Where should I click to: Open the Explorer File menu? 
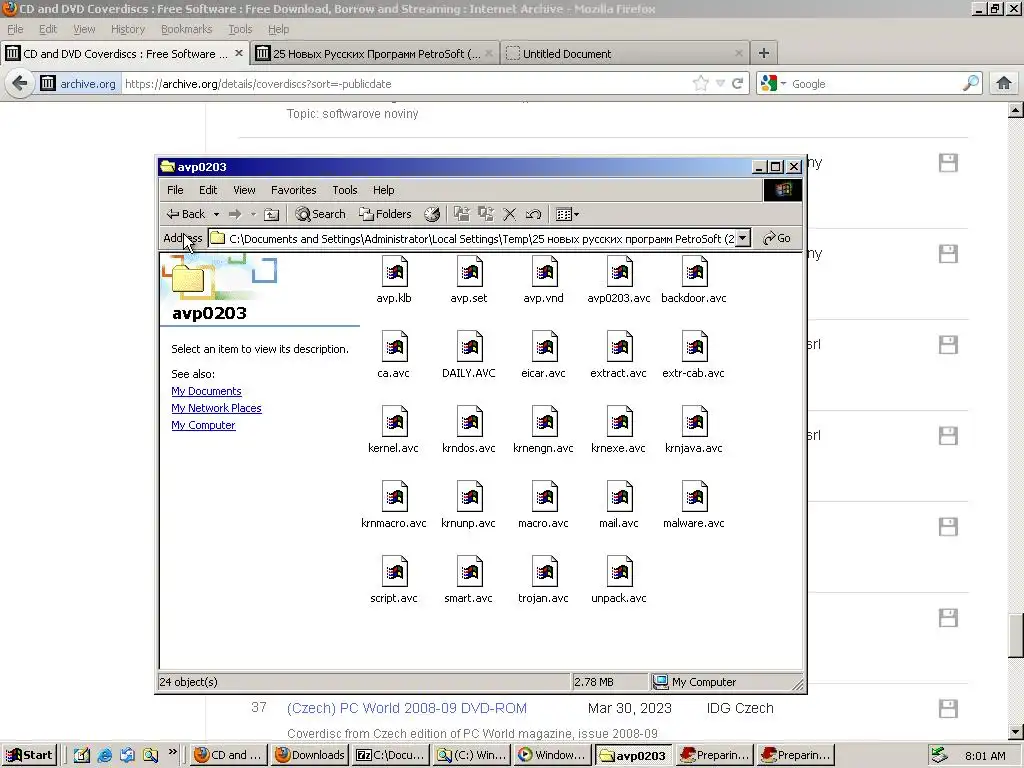click(x=175, y=190)
